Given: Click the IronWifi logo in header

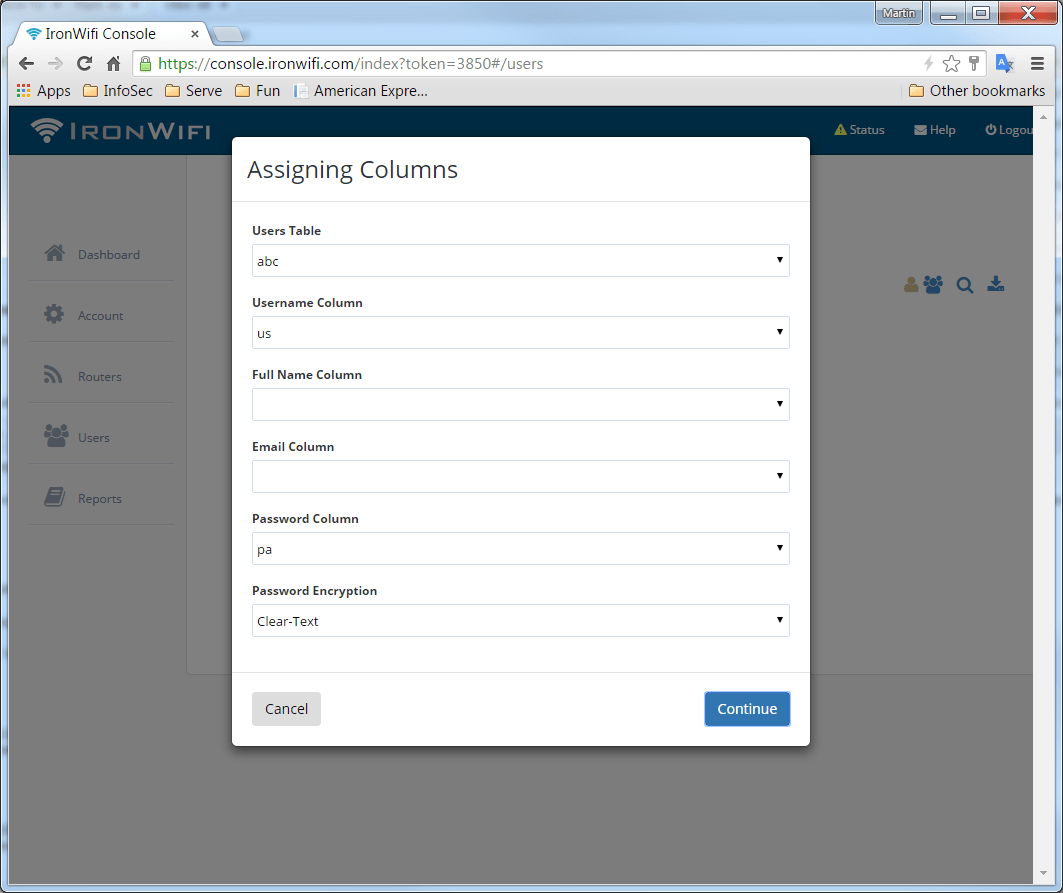Looking at the screenshot, I should [x=121, y=130].
